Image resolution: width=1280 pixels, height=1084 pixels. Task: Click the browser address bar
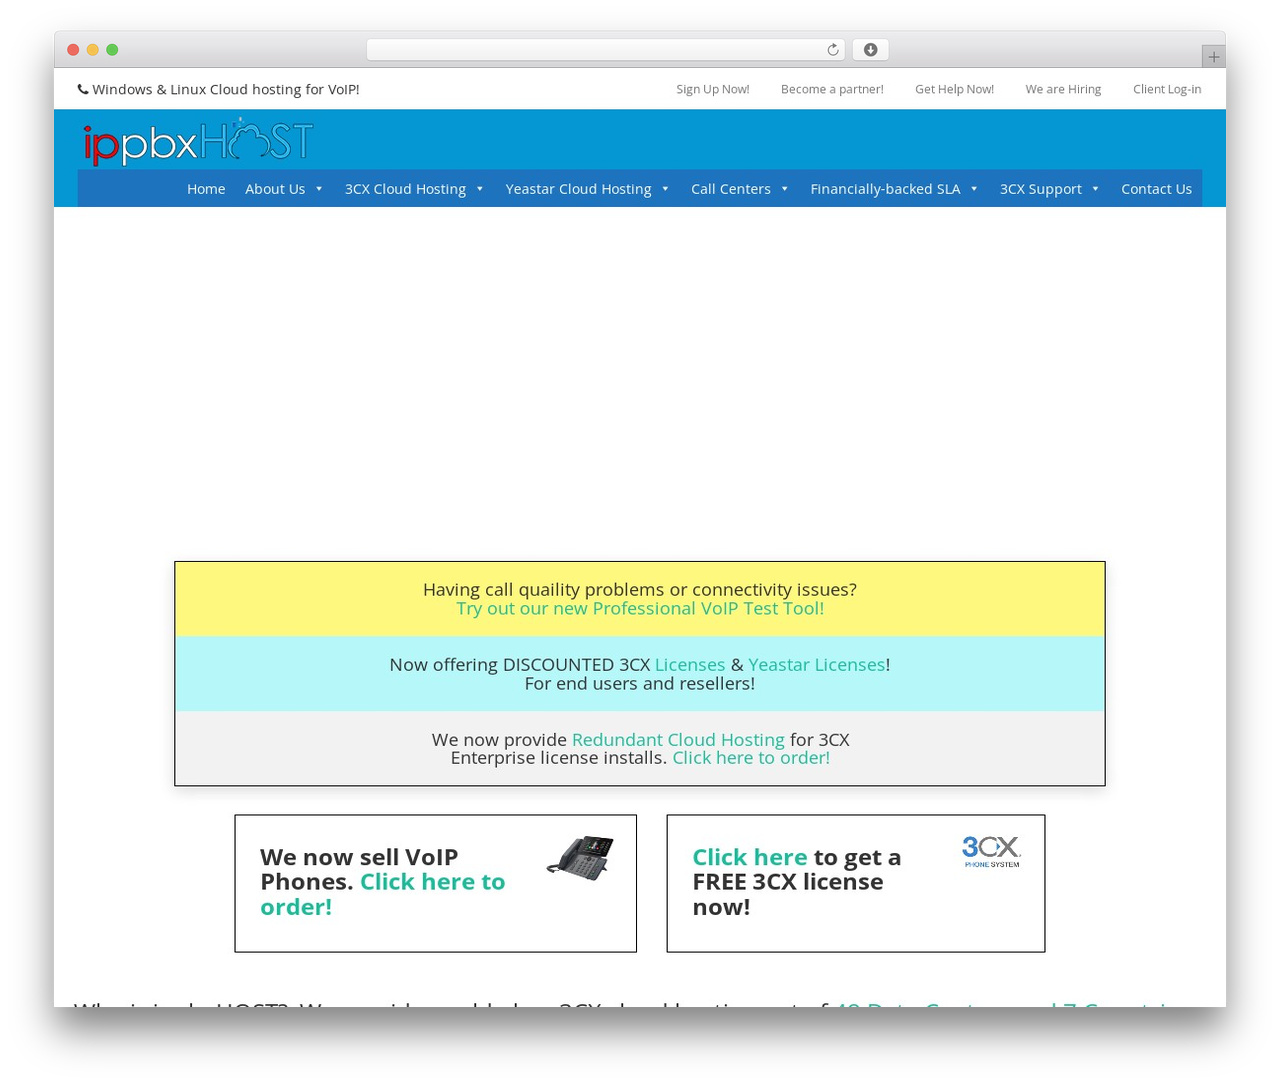pyautogui.click(x=605, y=50)
